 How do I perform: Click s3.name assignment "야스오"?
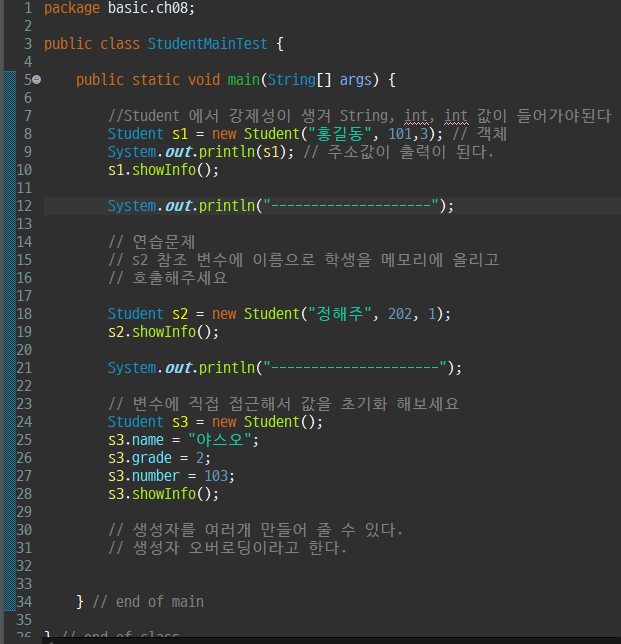click(x=184, y=440)
